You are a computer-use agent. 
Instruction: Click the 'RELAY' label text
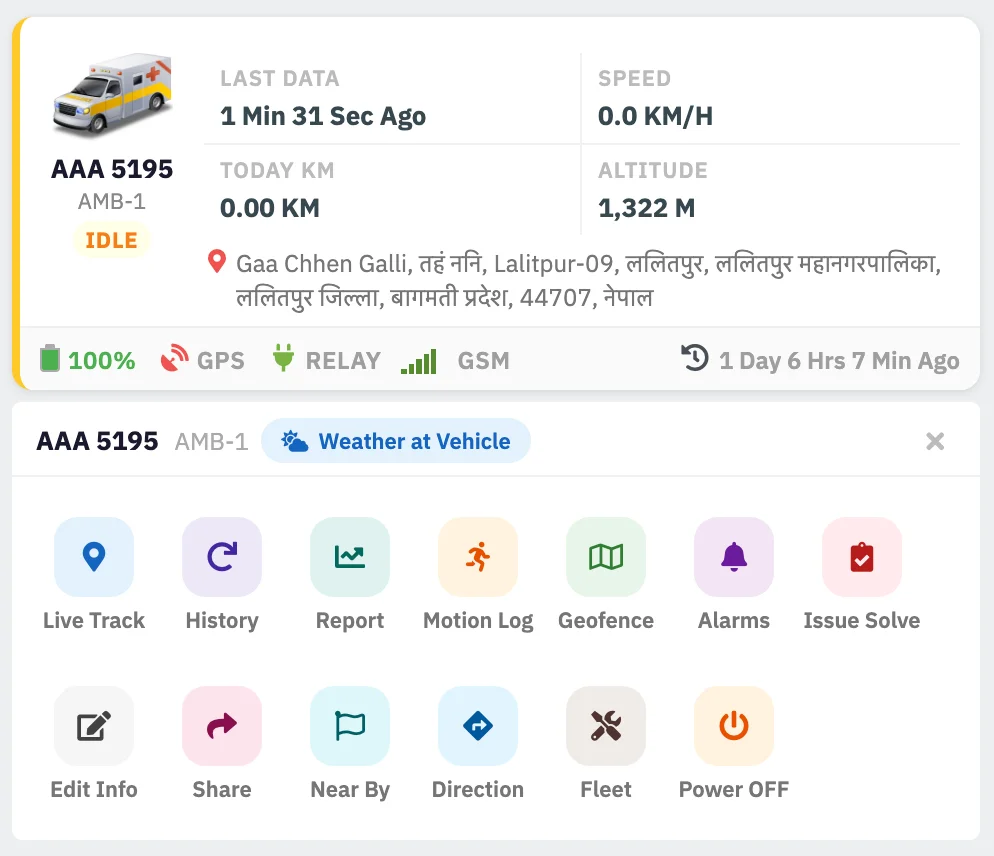343,361
